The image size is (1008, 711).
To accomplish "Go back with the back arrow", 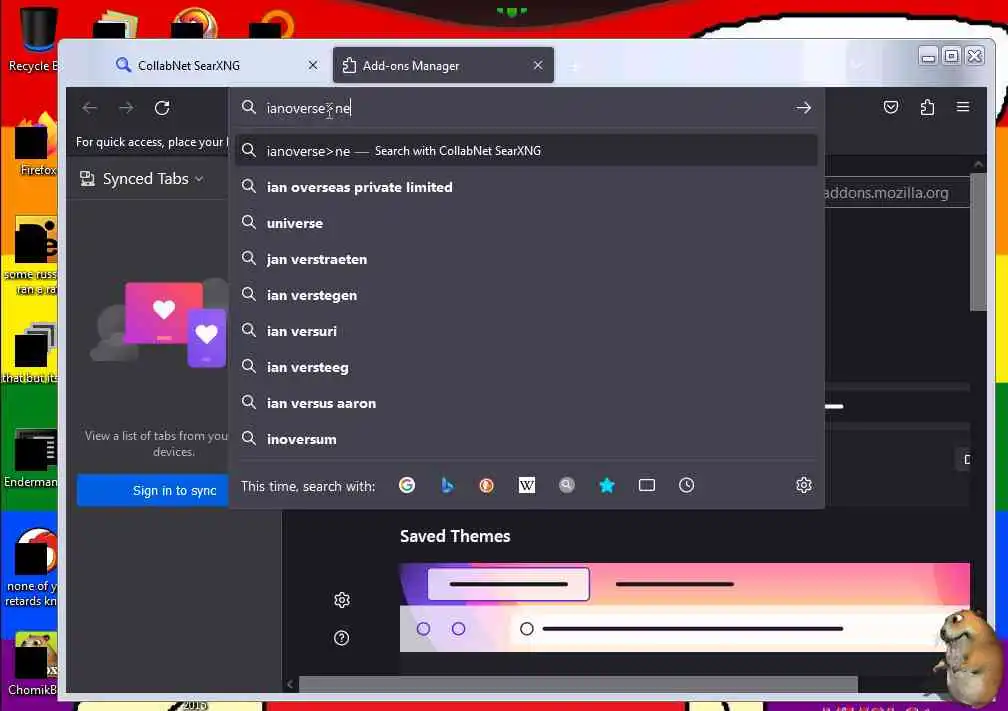I will tap(90, 108).
